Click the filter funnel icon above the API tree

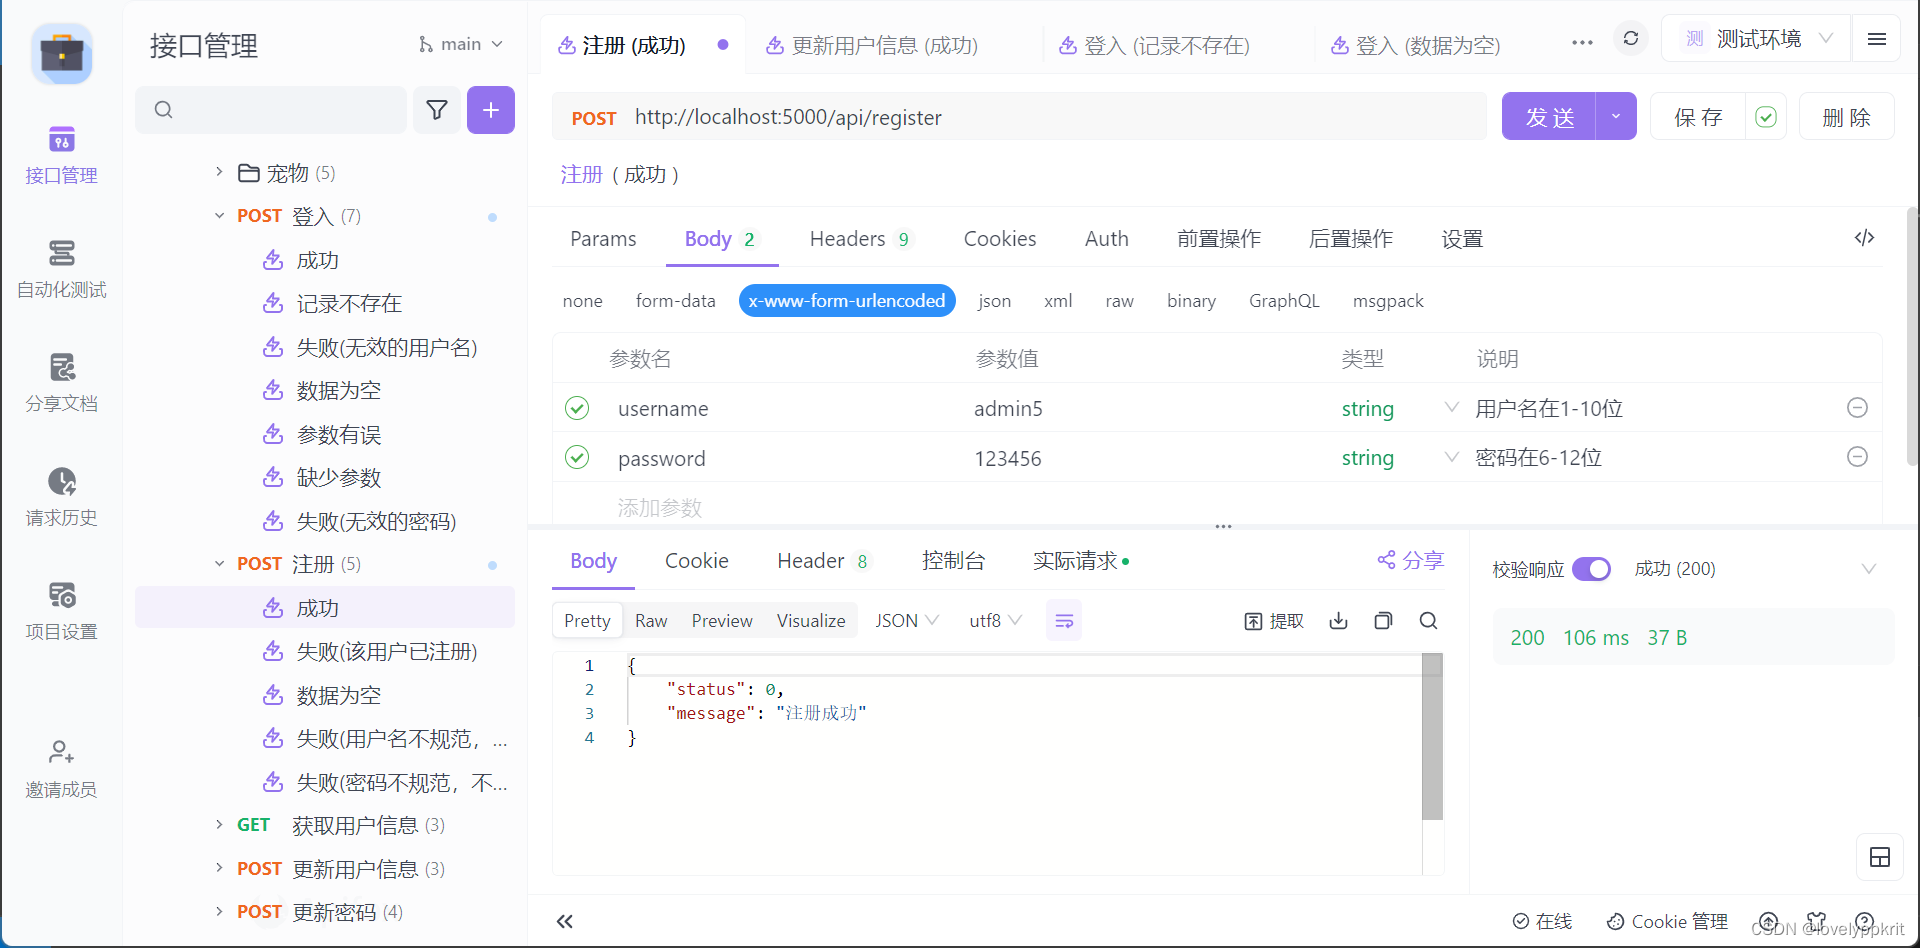[x=436, y=110]
